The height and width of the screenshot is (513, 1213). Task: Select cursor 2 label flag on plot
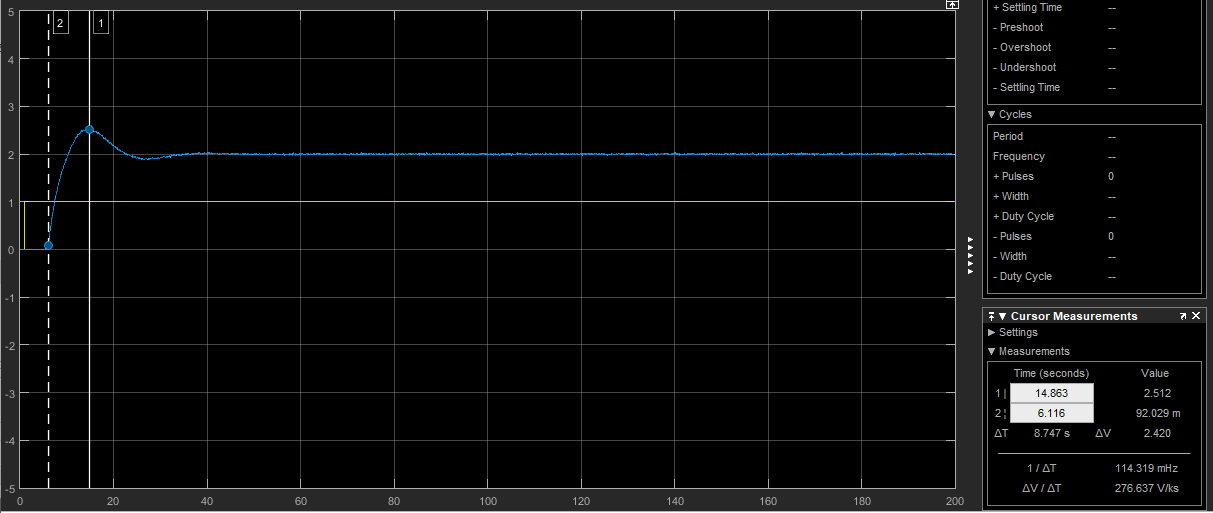click(x=60, y=23)
